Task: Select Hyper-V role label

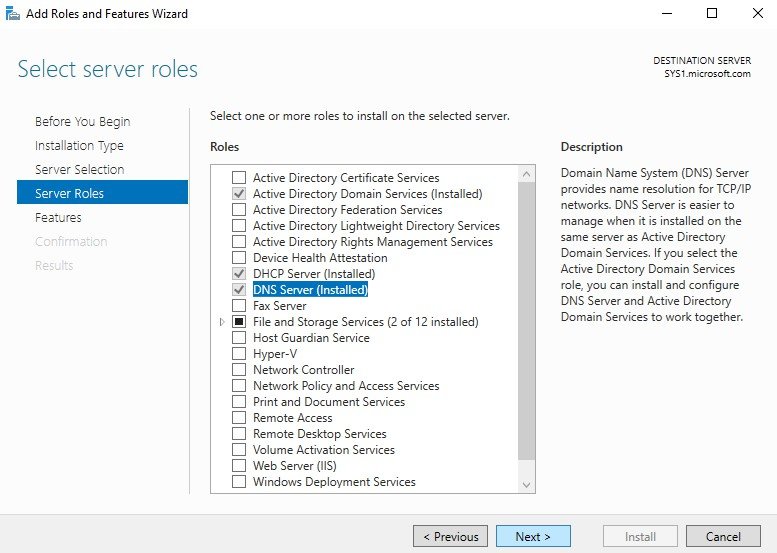Action: click(x=275, y=354)
